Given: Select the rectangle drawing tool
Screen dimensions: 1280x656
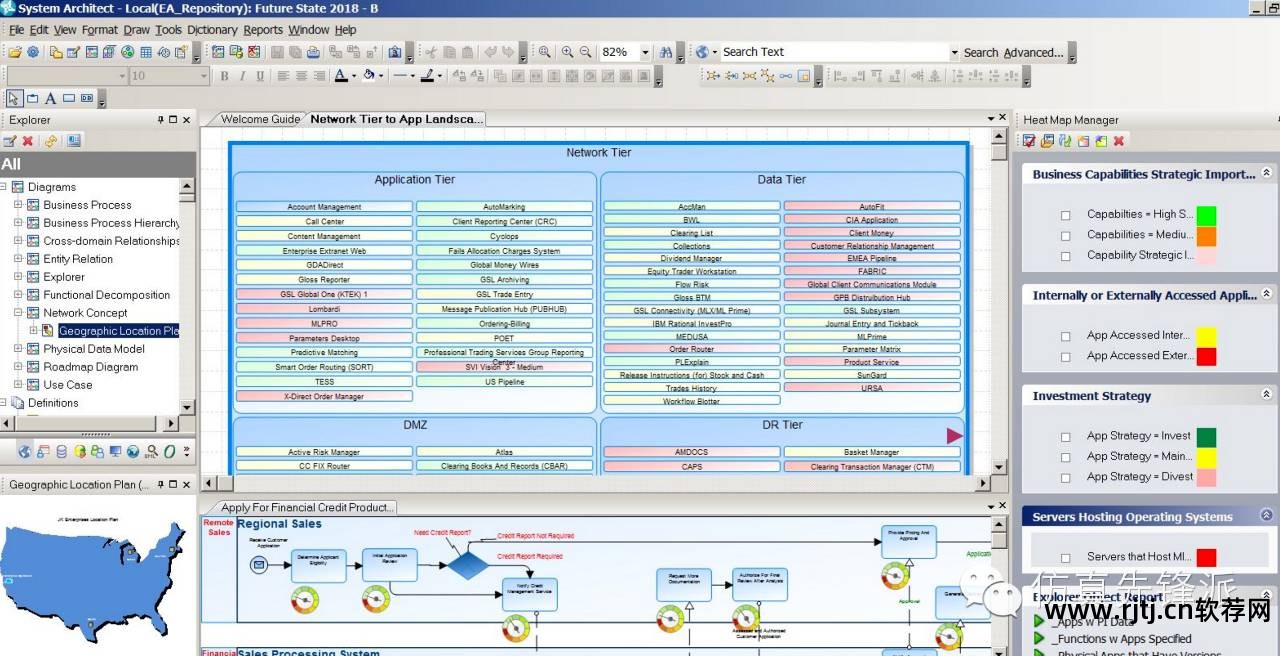Looking at the screenshot, I should pyautogui.click(x=69, y=98).
